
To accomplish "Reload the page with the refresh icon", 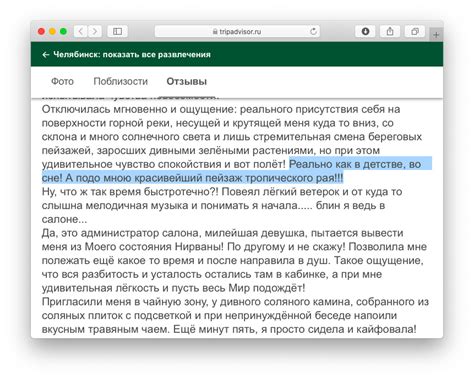I will tap(313, 31).
